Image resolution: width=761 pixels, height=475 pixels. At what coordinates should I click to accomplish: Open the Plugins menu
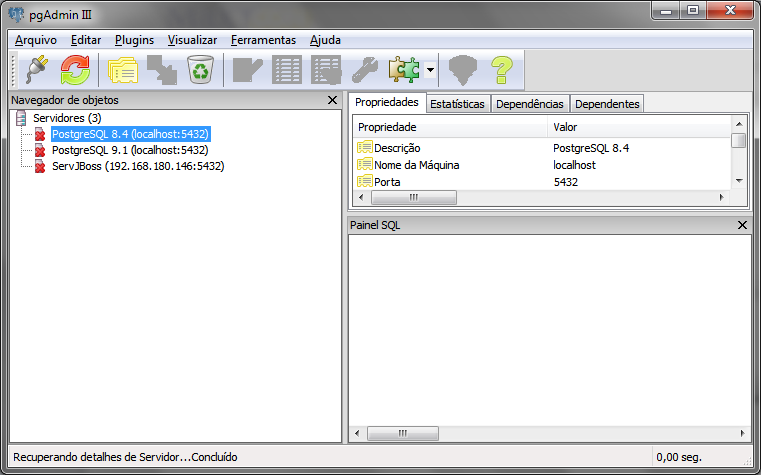tap(134, 40)
